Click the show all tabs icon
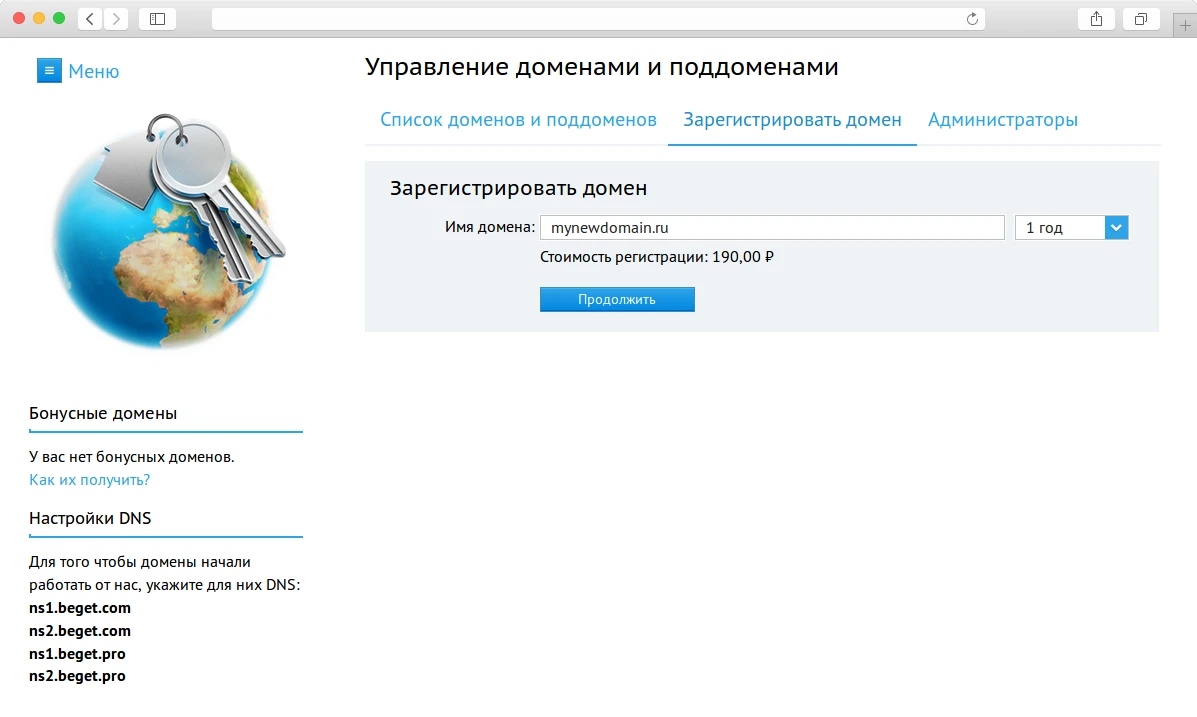Viewport: 1197px width, 717px height. click(1141, 17)
